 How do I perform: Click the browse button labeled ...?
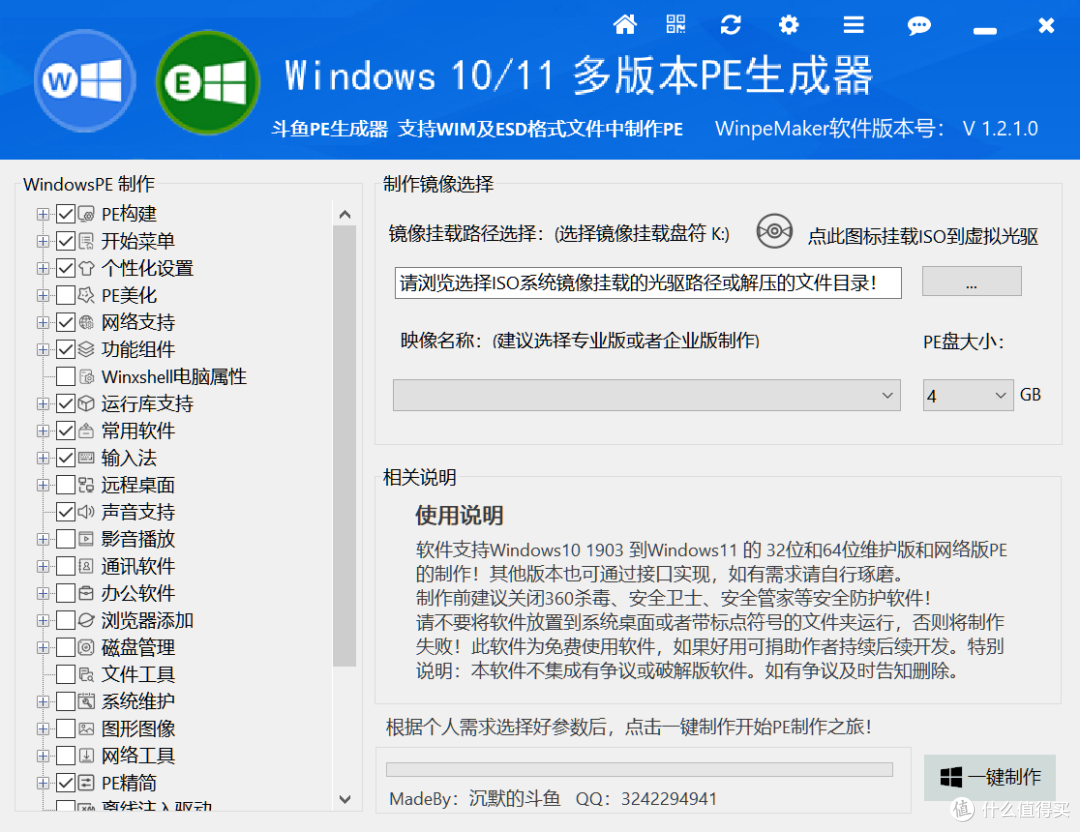[971, 282]
